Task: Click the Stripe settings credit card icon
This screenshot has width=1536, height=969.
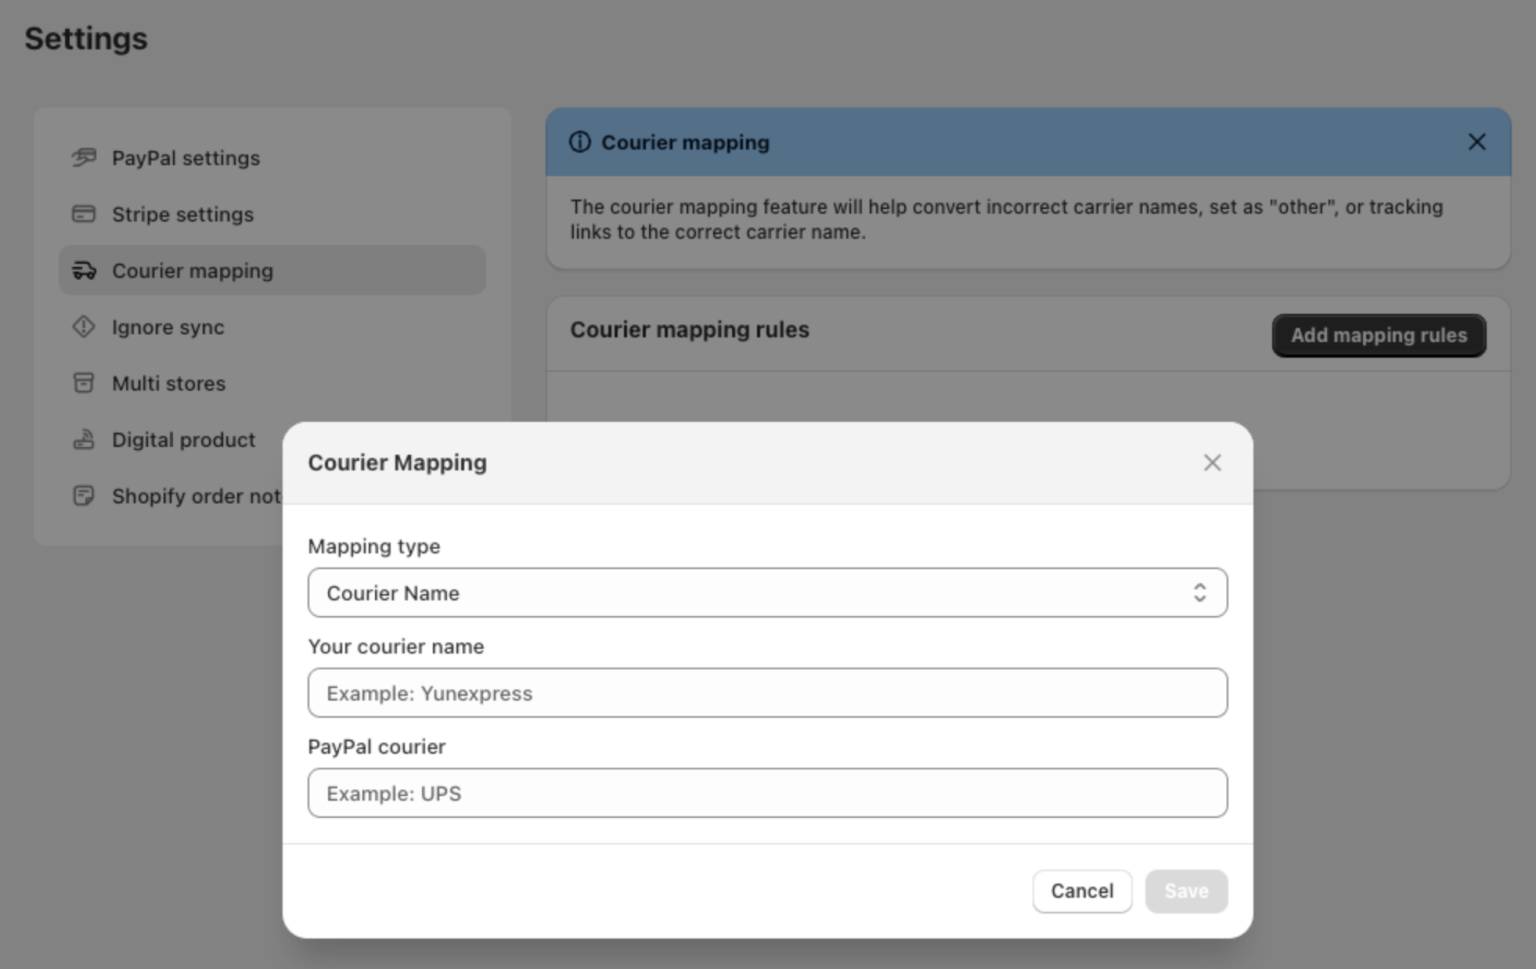Action: (84, 214)
